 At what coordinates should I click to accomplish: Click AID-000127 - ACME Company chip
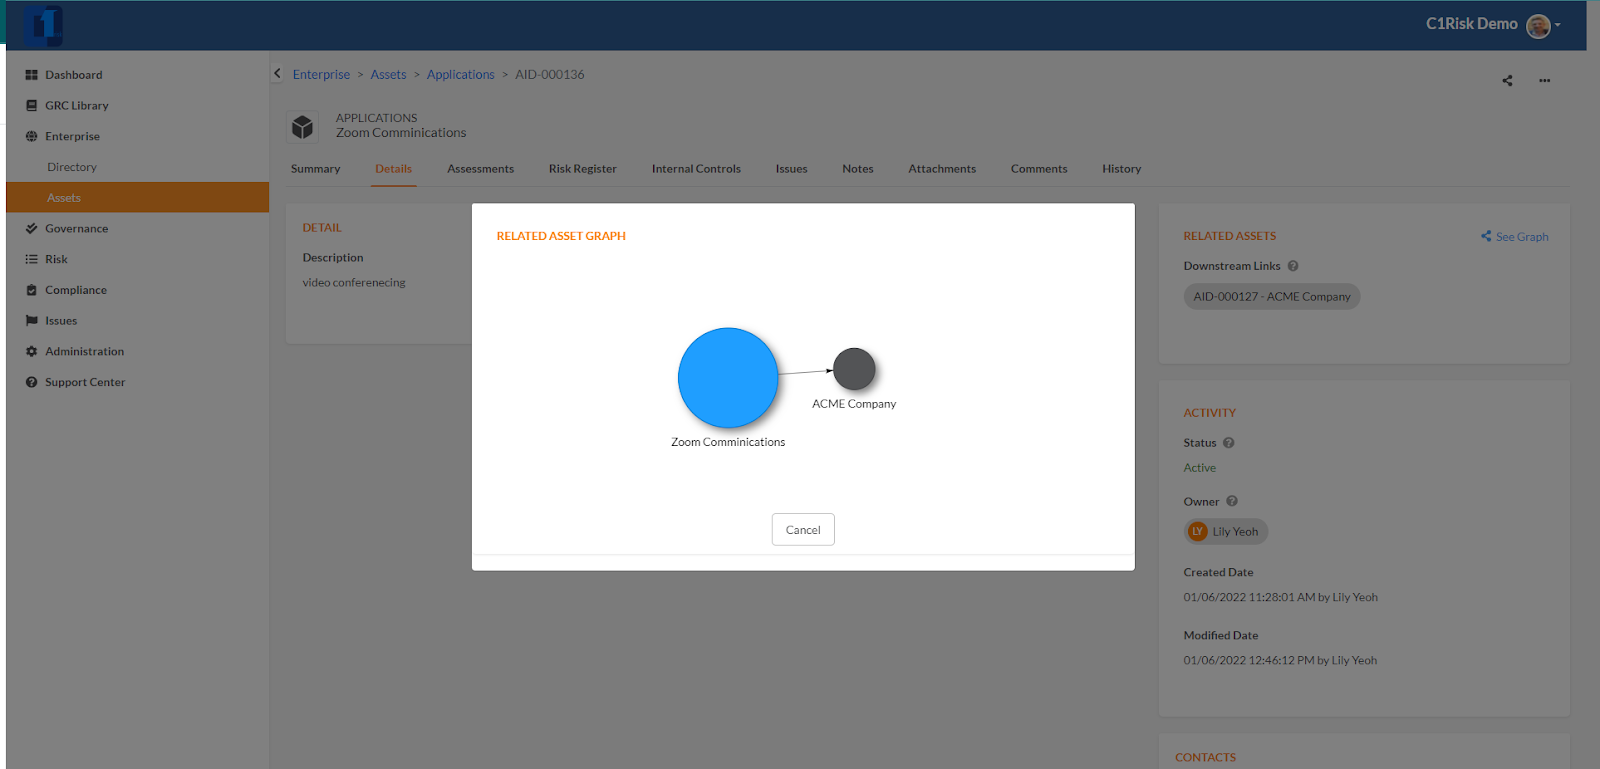point(1272,297)
